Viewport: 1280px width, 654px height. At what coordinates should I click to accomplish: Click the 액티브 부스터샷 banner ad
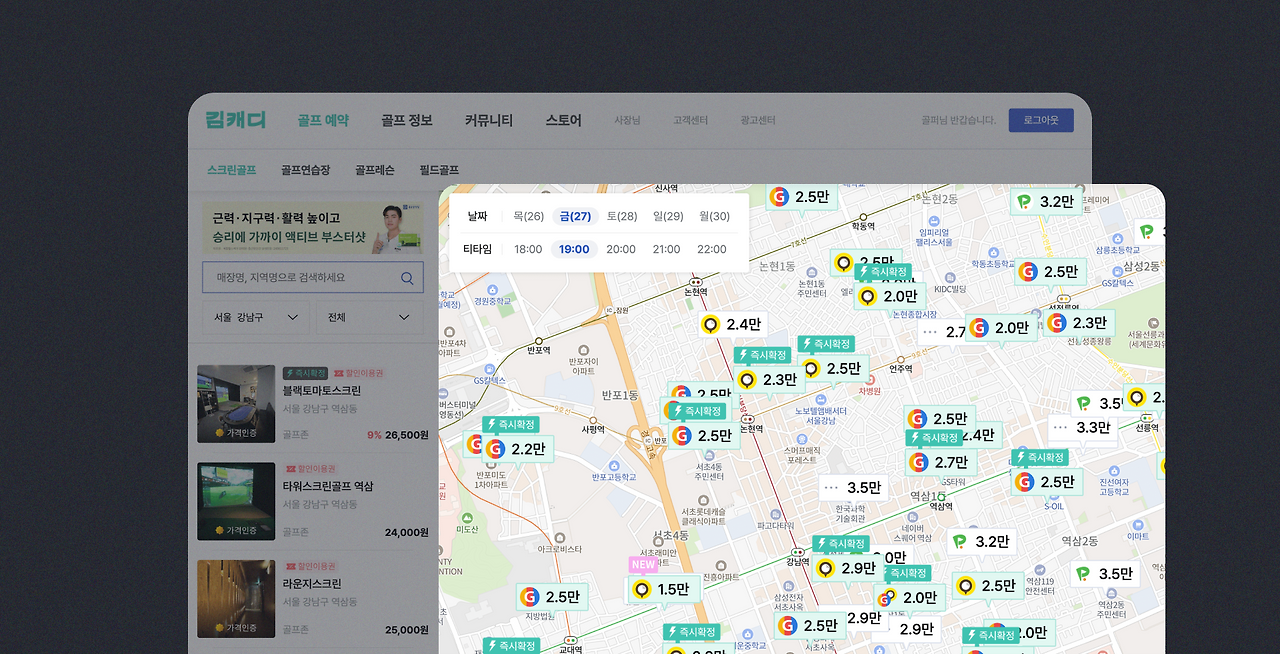313,229
